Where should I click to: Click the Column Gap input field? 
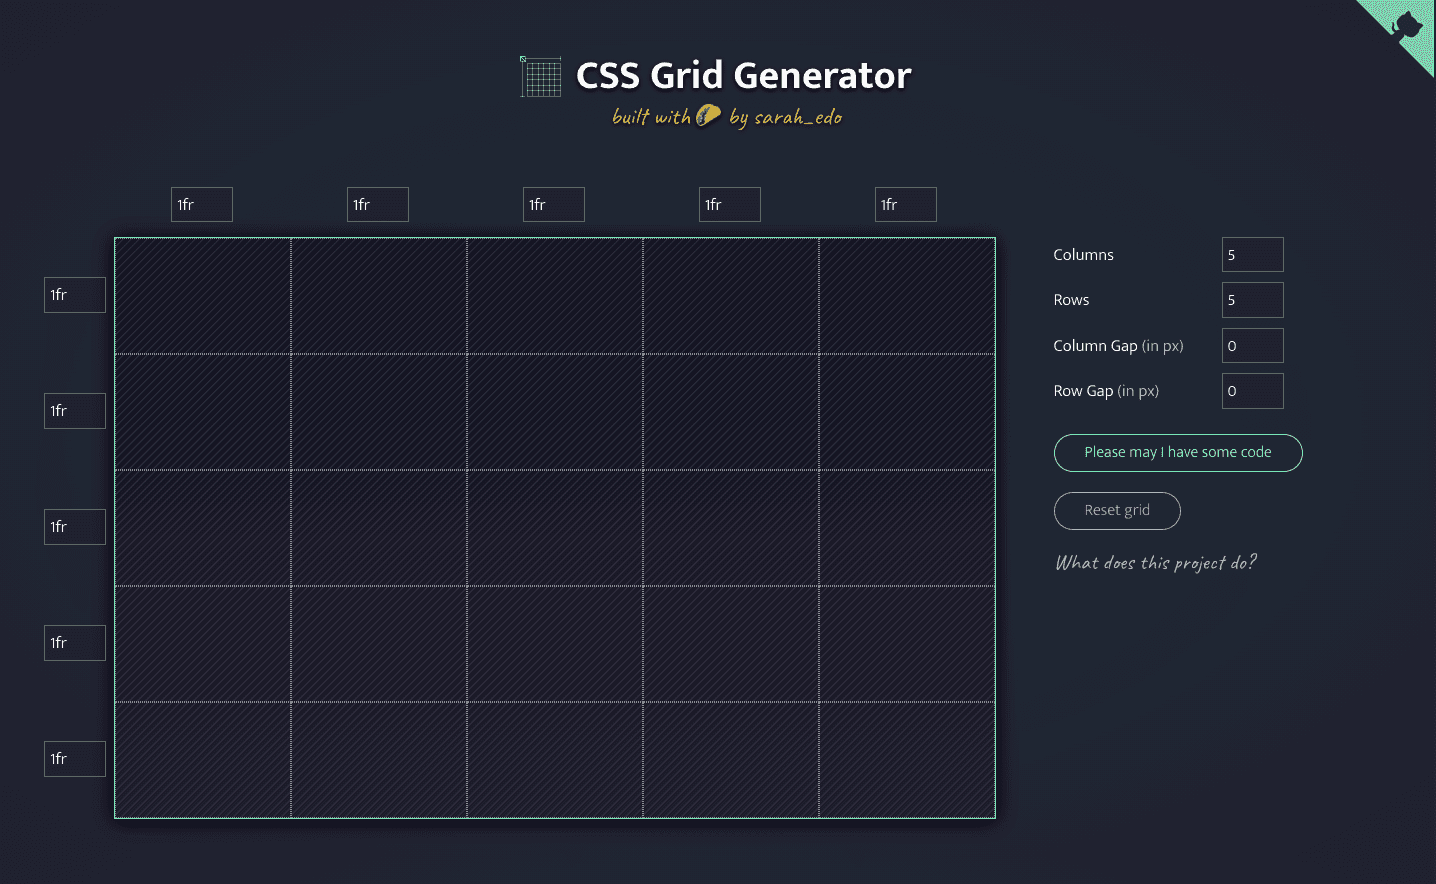pos(1252,345)
